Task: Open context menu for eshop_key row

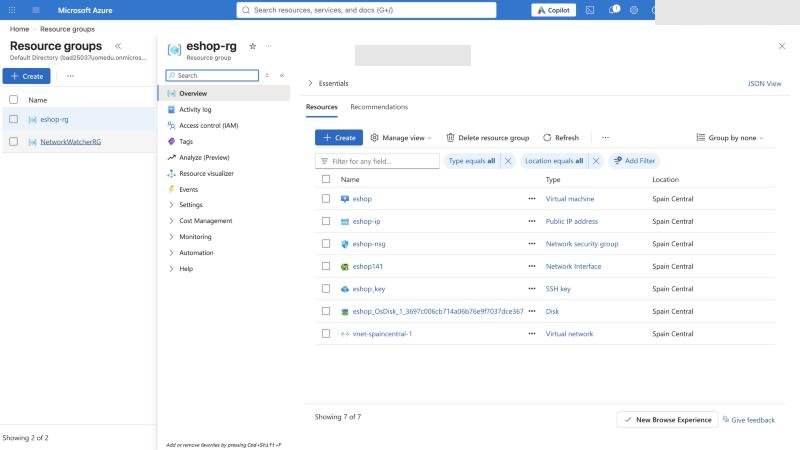Action: tap(532, 288)
